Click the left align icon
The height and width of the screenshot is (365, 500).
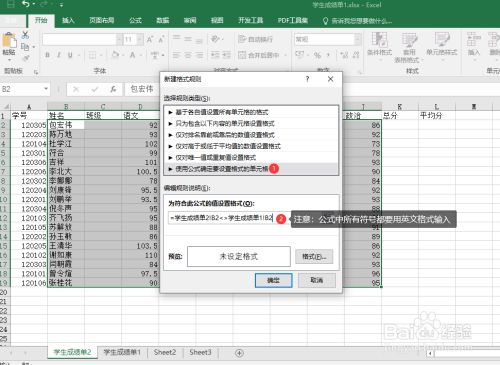pos(177,55)
